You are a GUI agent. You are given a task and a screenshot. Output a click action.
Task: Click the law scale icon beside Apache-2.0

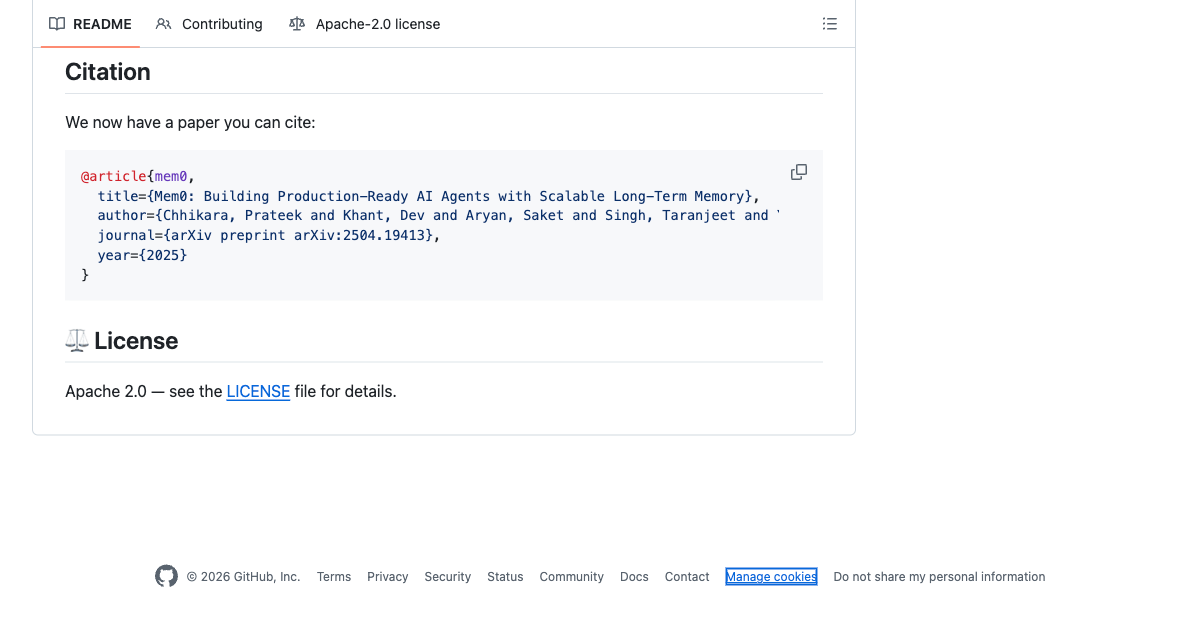tap(297, 24)
